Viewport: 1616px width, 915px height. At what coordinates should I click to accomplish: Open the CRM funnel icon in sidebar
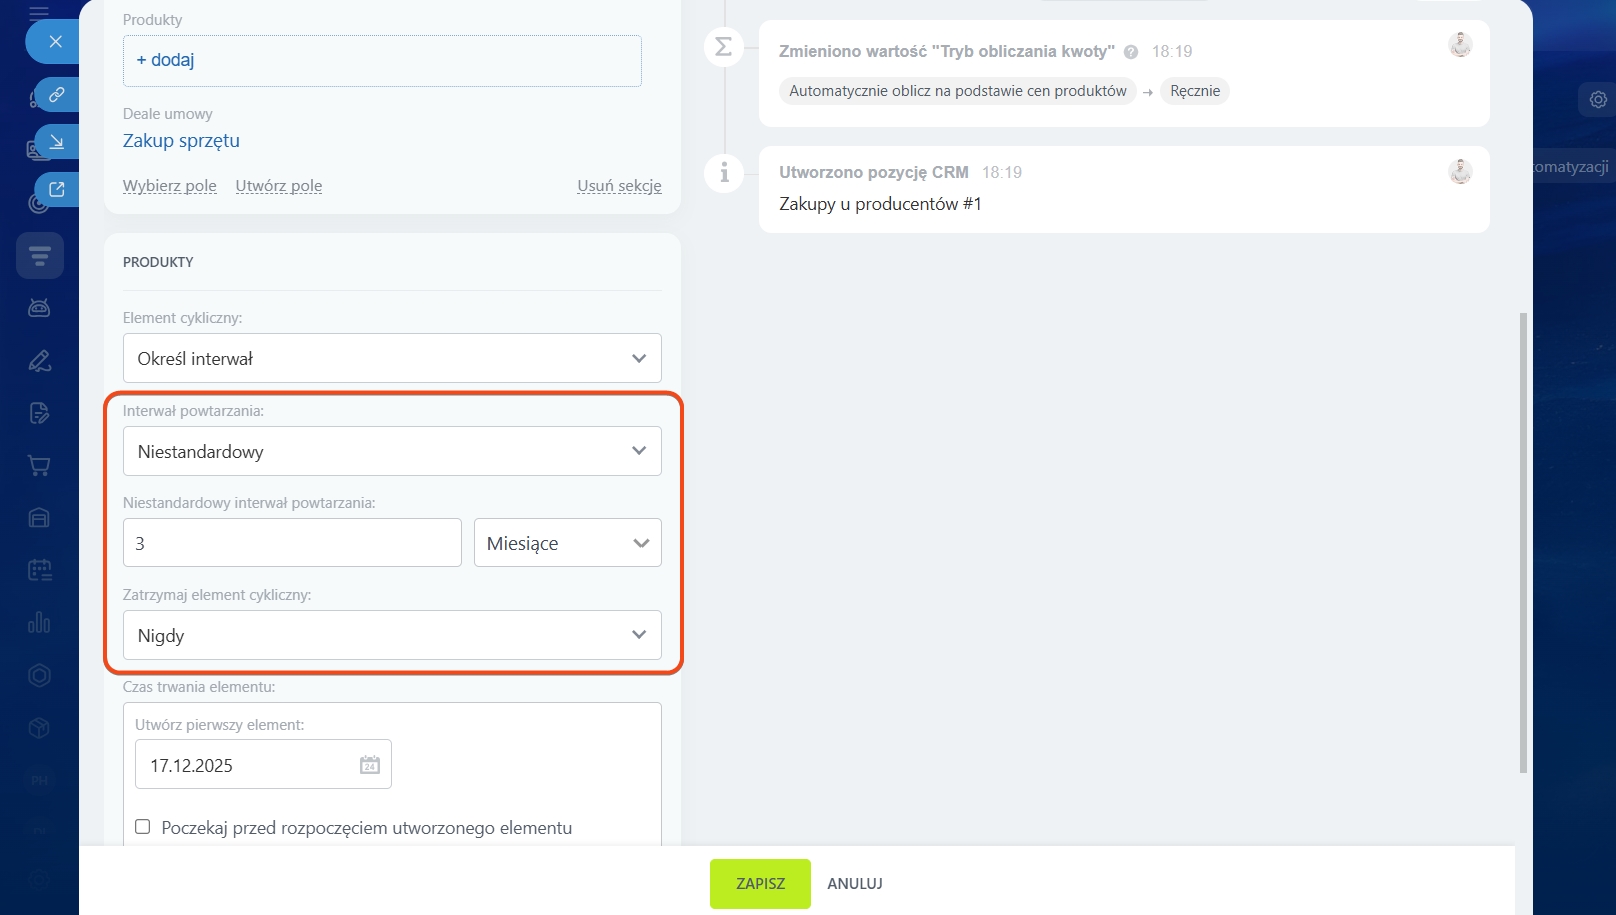[x=40, y=256]
